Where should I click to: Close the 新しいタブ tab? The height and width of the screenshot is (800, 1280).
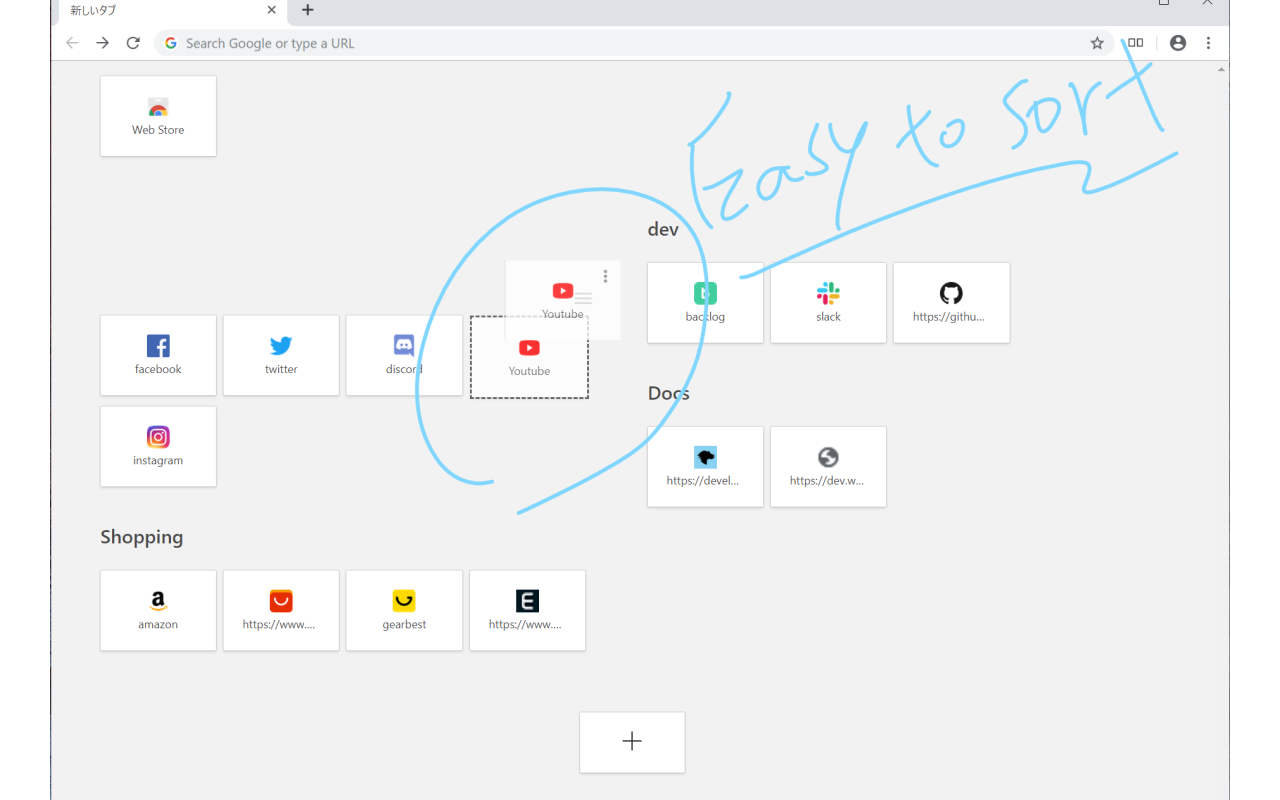271,10
